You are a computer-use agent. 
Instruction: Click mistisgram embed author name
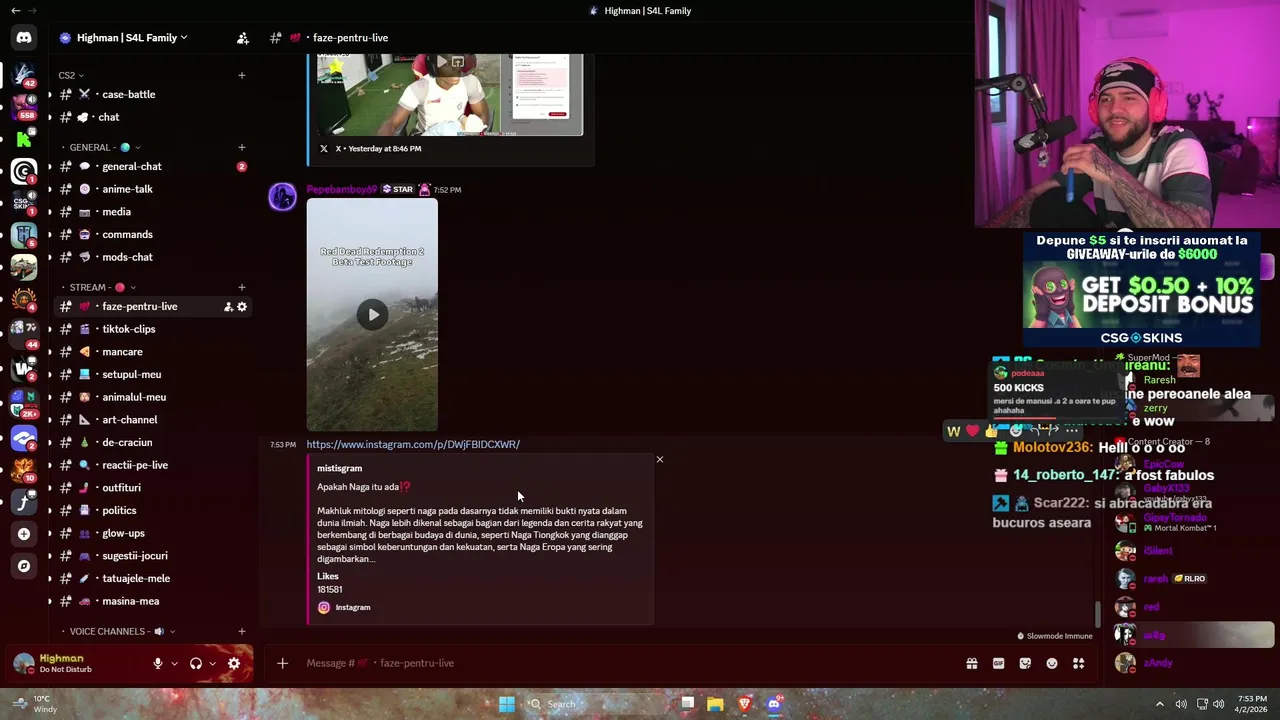point(340,468)
